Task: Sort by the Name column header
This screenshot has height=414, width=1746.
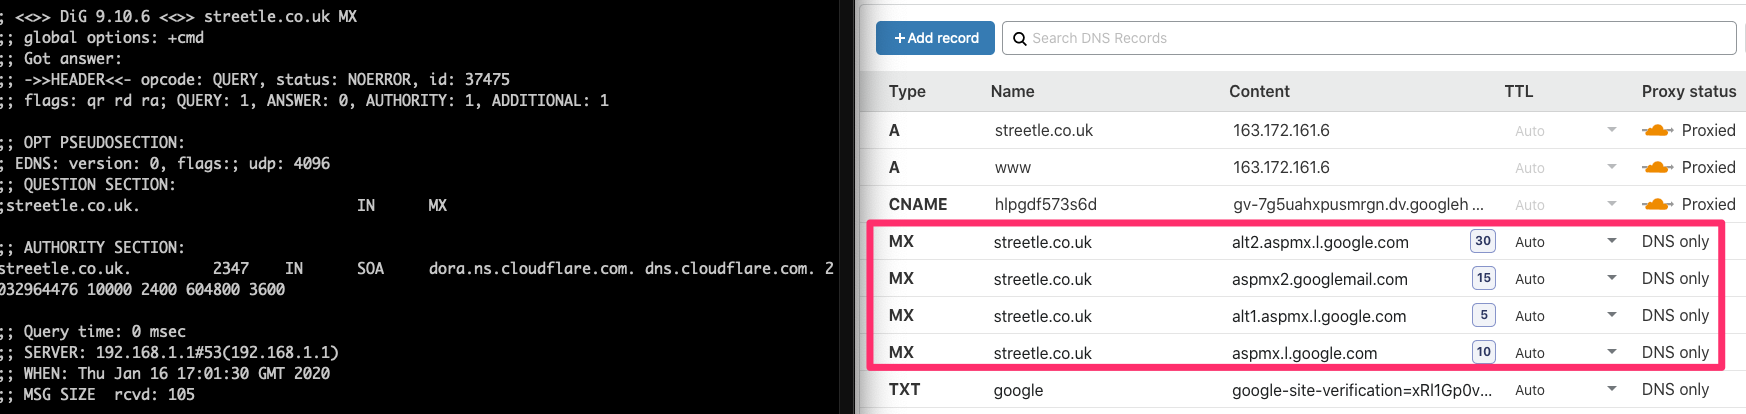Action: pos(1012,91)
